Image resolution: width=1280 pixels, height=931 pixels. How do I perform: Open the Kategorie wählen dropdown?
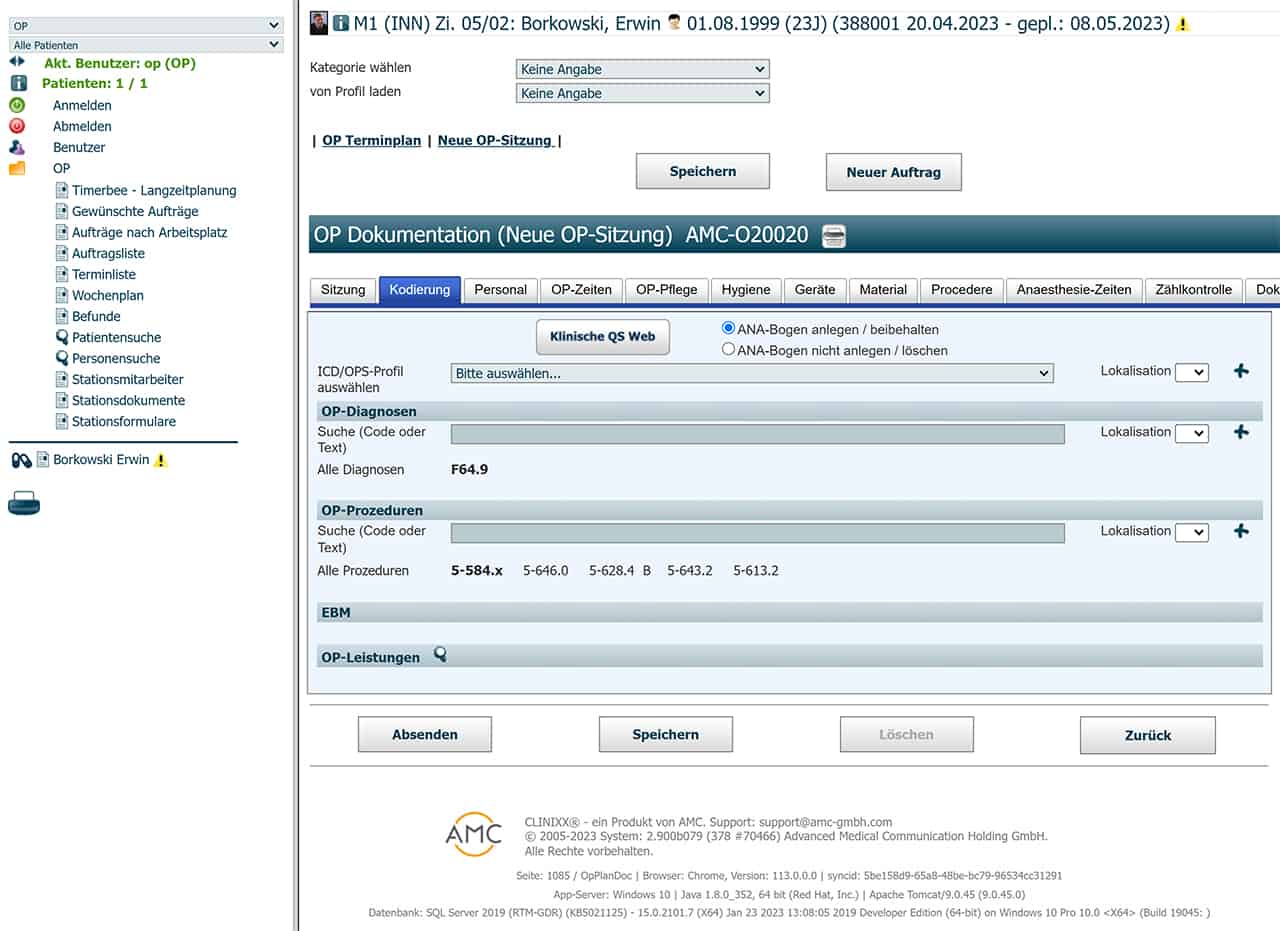click(x=642, y=69)
